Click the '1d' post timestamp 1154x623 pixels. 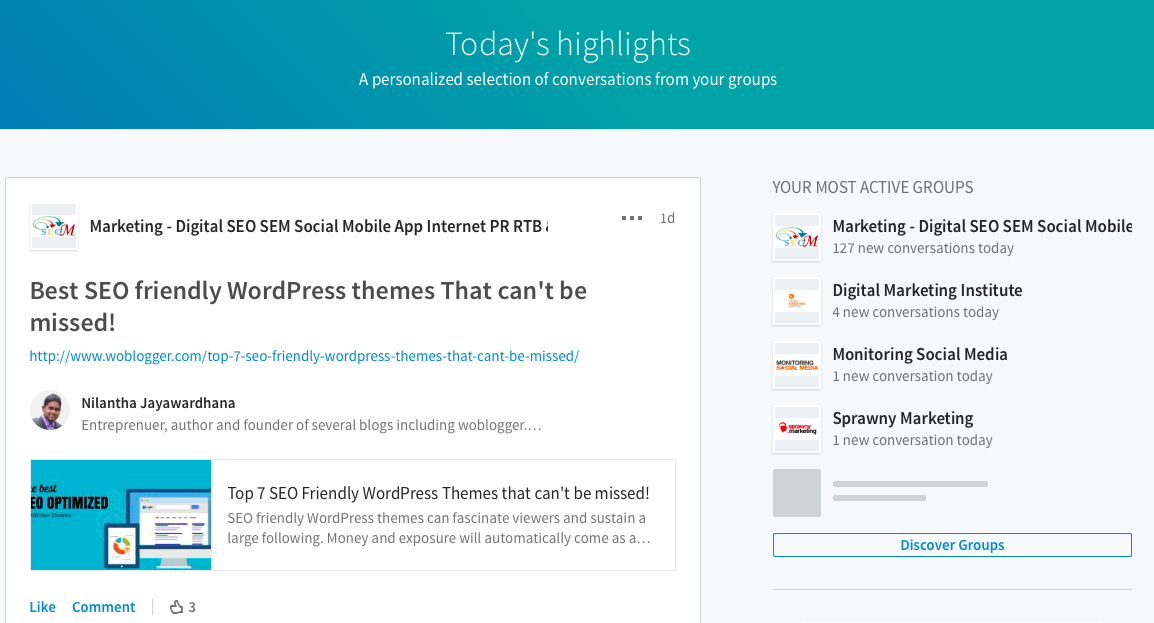667,218
